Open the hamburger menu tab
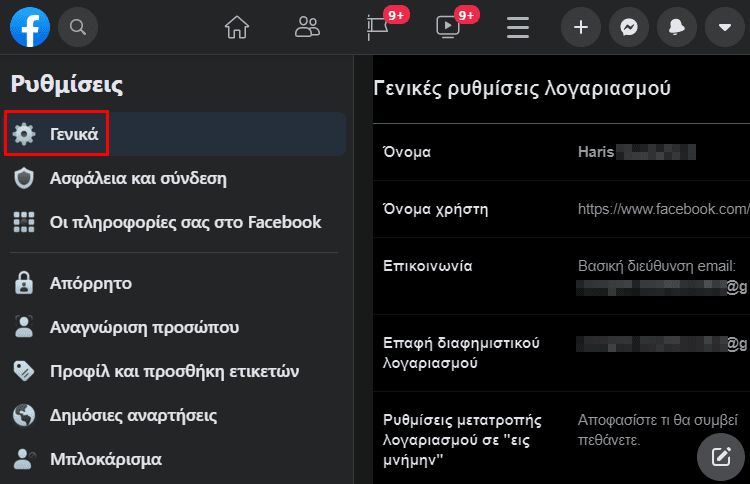The image size is (750, 484). tap(518, 27)
